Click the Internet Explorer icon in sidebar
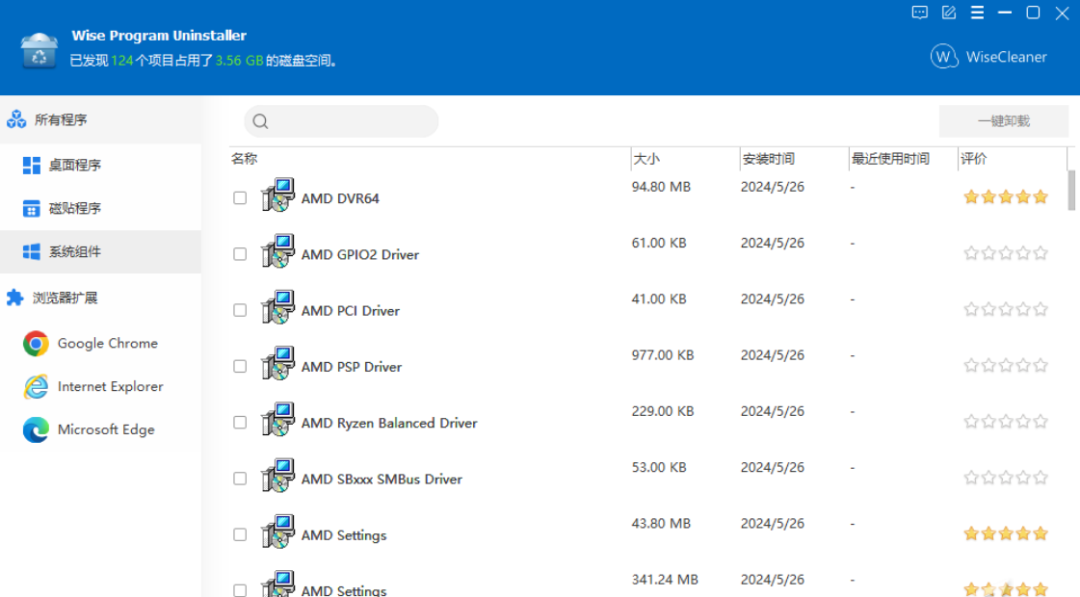Image resolution: width=1080 pixels, height=597 pixels. tap(36, 386)
